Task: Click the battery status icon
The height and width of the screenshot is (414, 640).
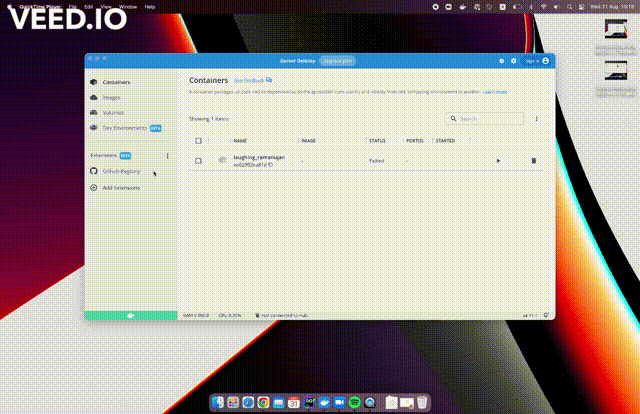Action: (x=517, y=7)
